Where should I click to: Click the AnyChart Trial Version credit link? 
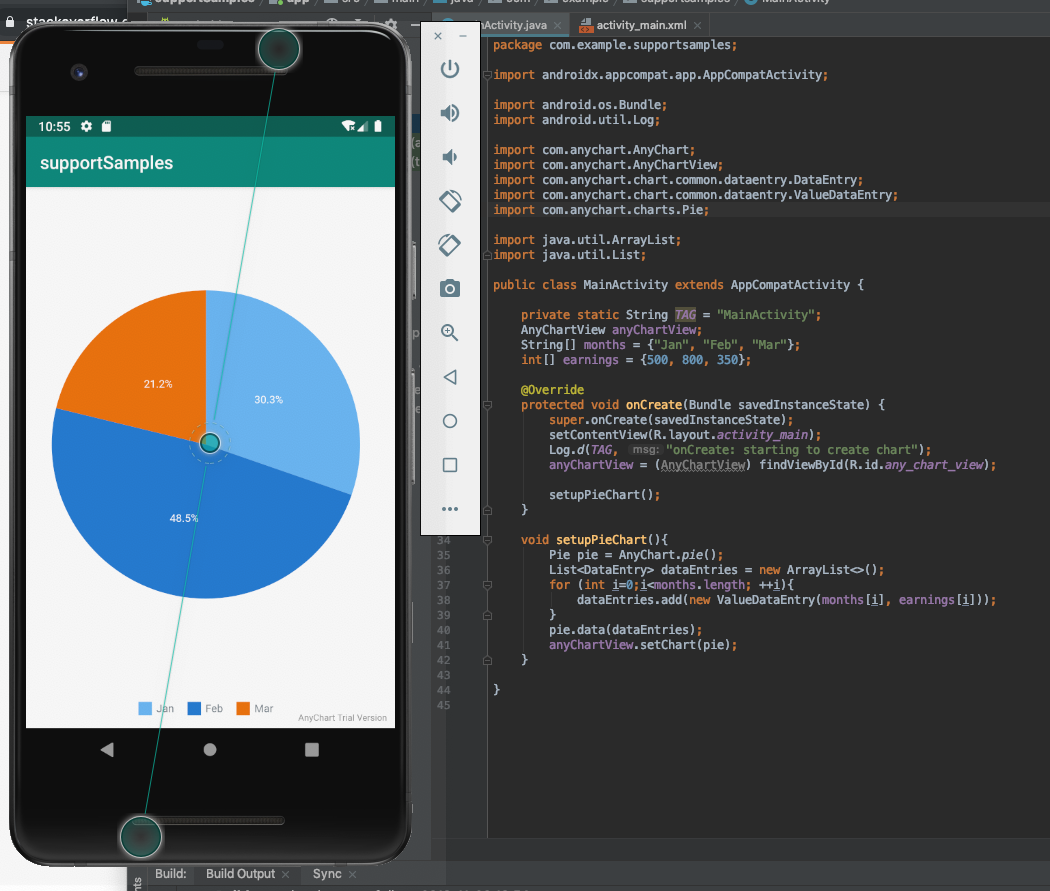342,718
